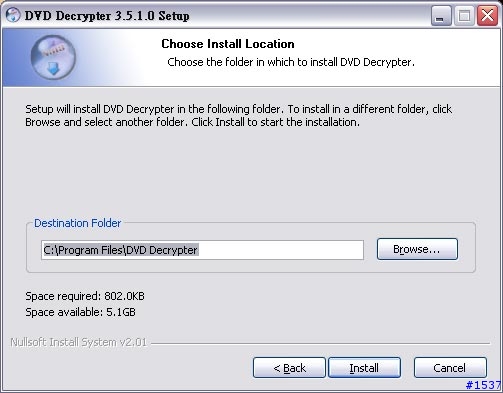Click 'Nullsoft Install System v2.01' label
The image size is (503, 393).
point(79,342)
